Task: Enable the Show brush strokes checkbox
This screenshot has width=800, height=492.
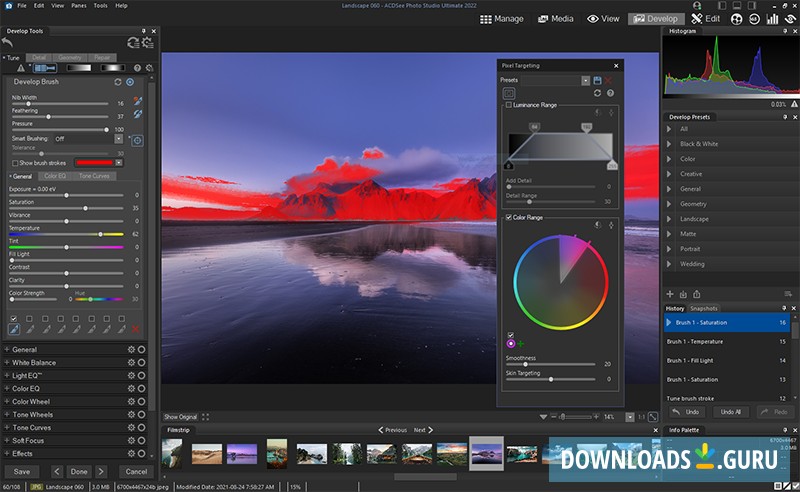Action: point(14,162)
